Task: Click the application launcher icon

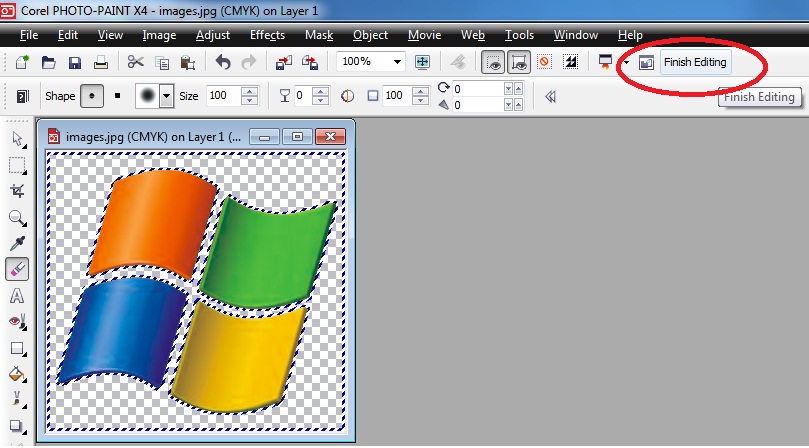Action: 605,62
